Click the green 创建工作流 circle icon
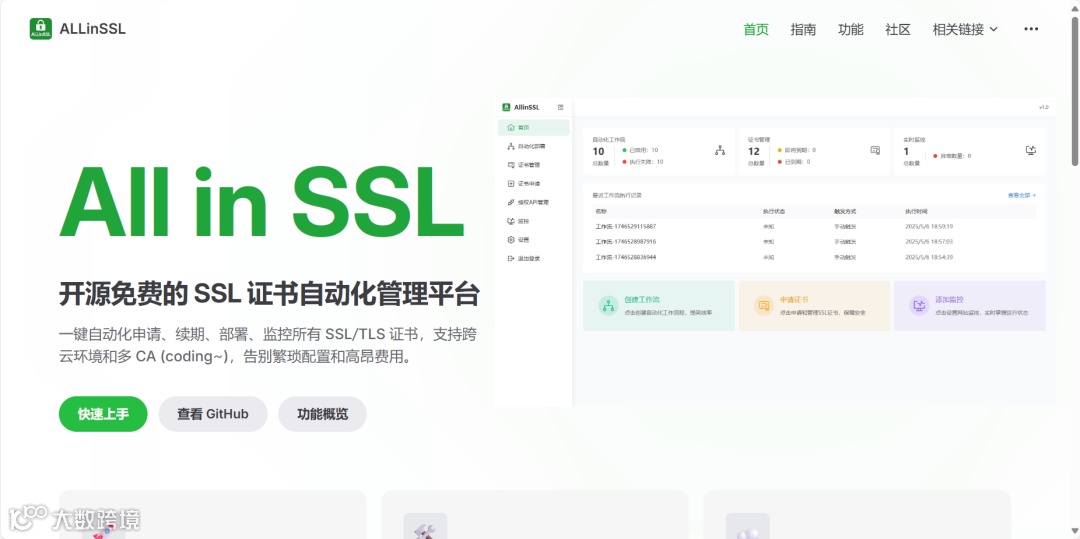 tap(608, 306)
